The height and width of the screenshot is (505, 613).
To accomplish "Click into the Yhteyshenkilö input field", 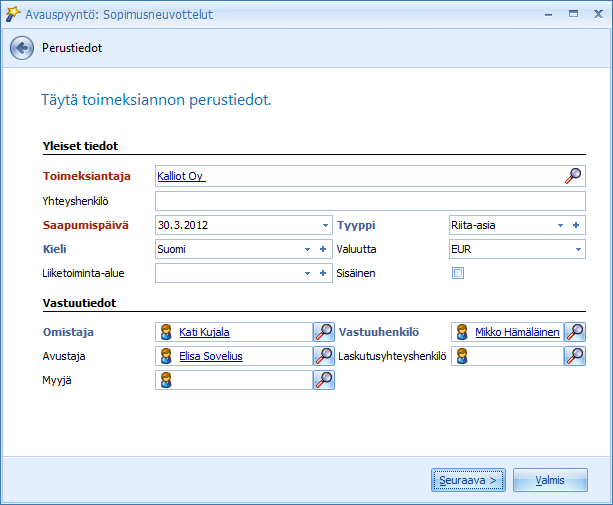I will pos(370,201).
